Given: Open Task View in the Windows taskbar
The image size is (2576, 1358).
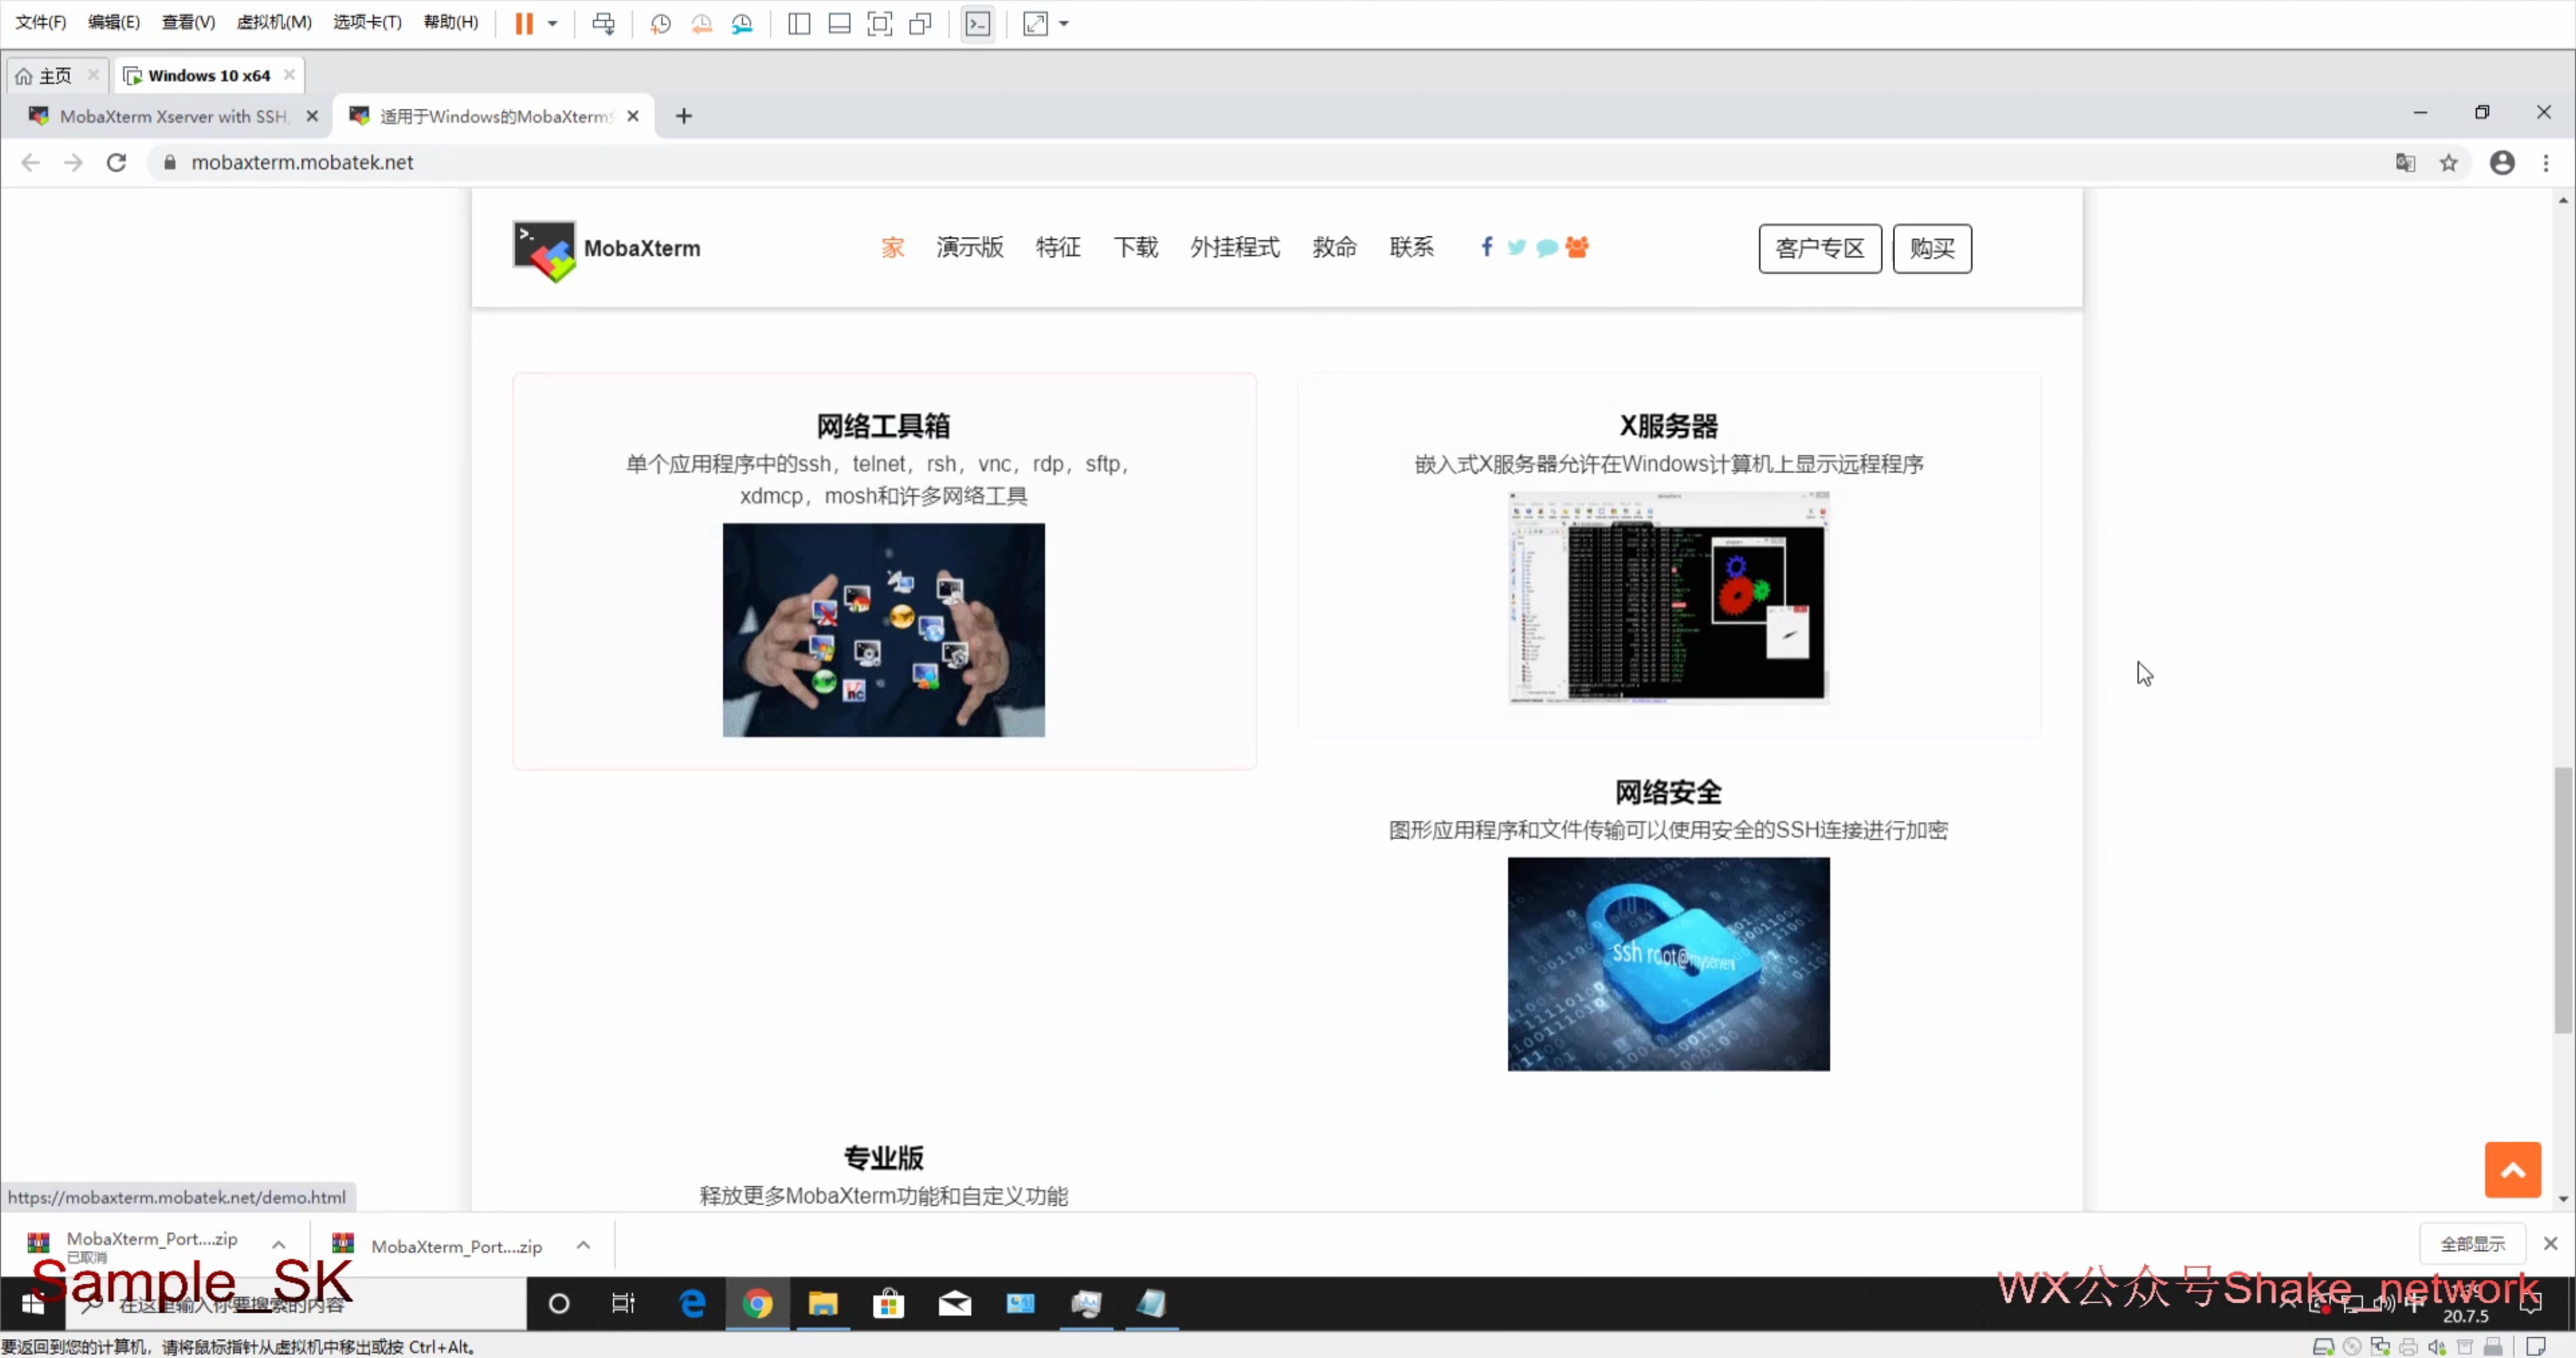Looking at the screenshot, I should (x=624, y=1304).
